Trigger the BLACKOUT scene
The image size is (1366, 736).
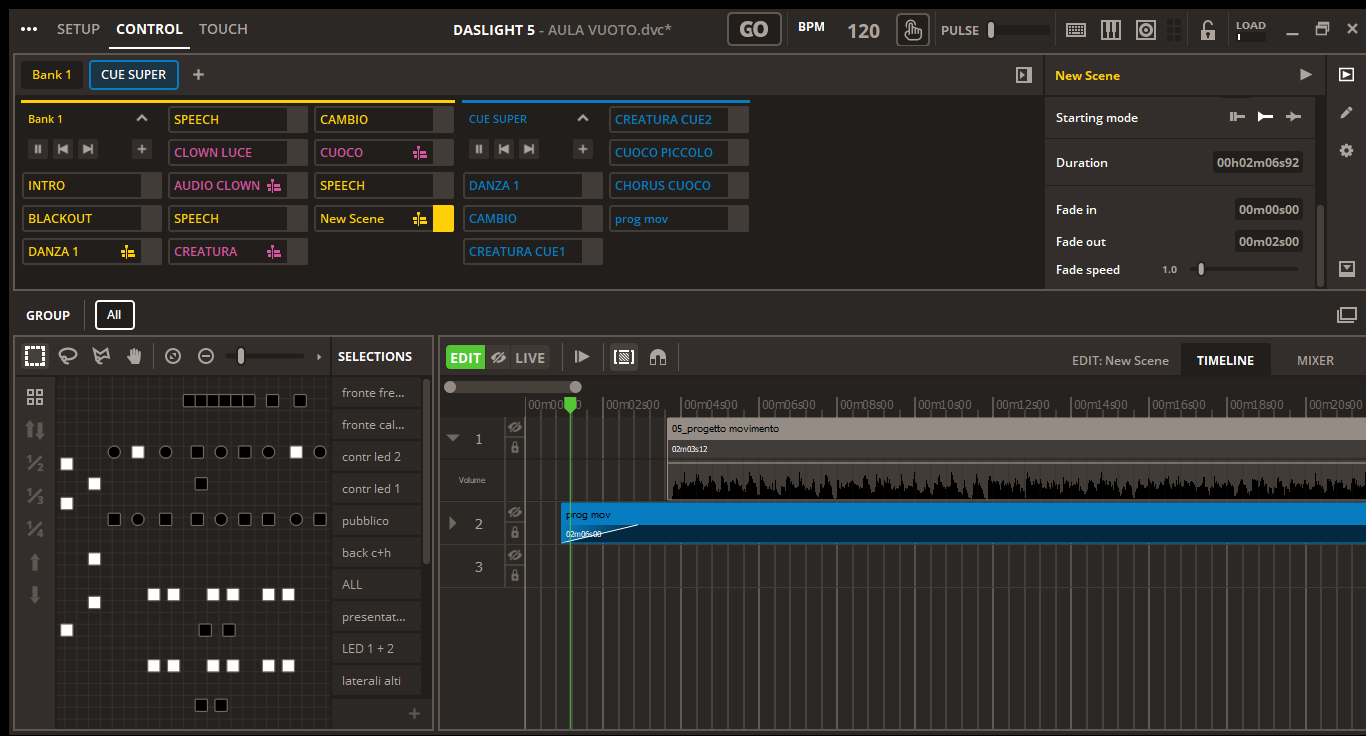[x=92, y=218]
